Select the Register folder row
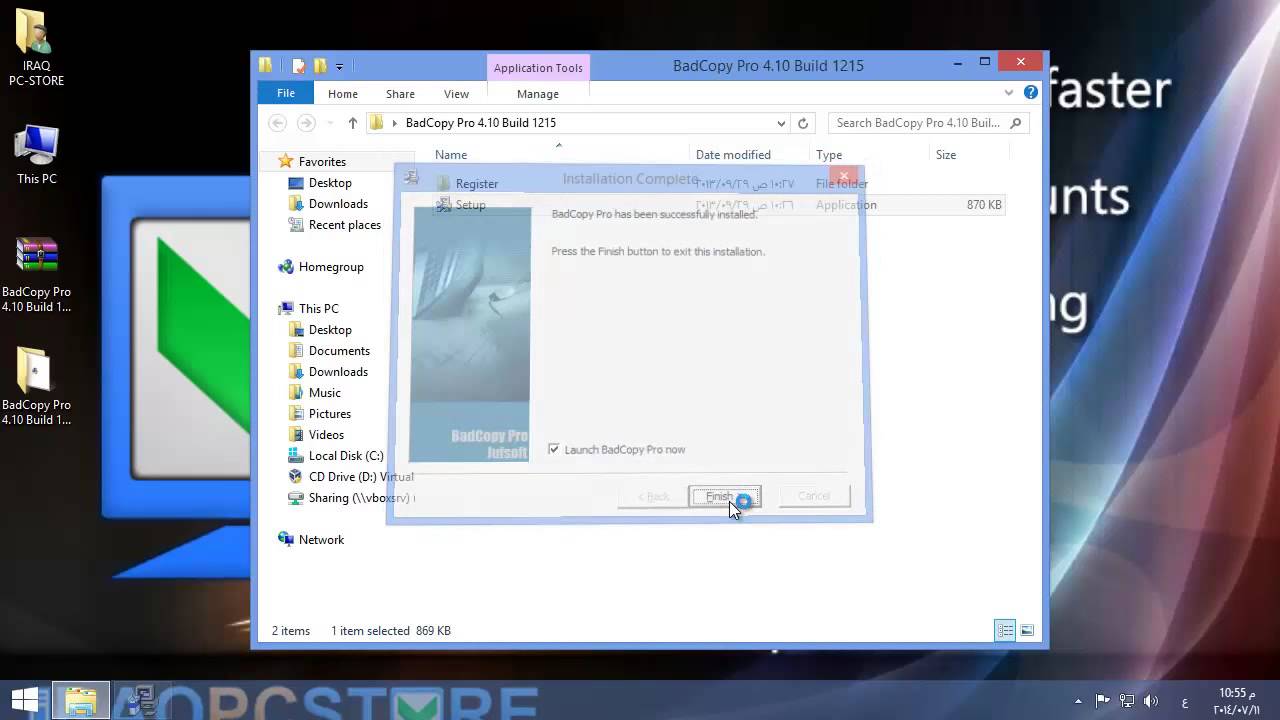Viewport: 1280px width, 720px height. point(718,184)
